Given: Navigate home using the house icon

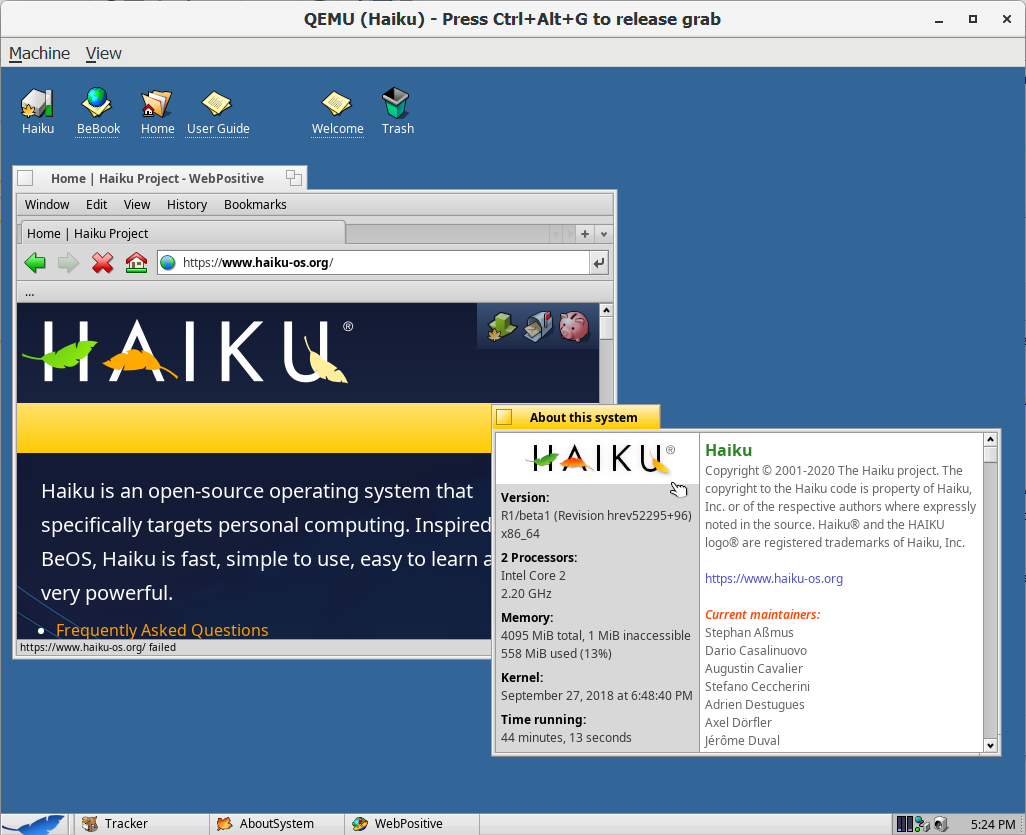Looking at the screenshot, I should point(137,262).
